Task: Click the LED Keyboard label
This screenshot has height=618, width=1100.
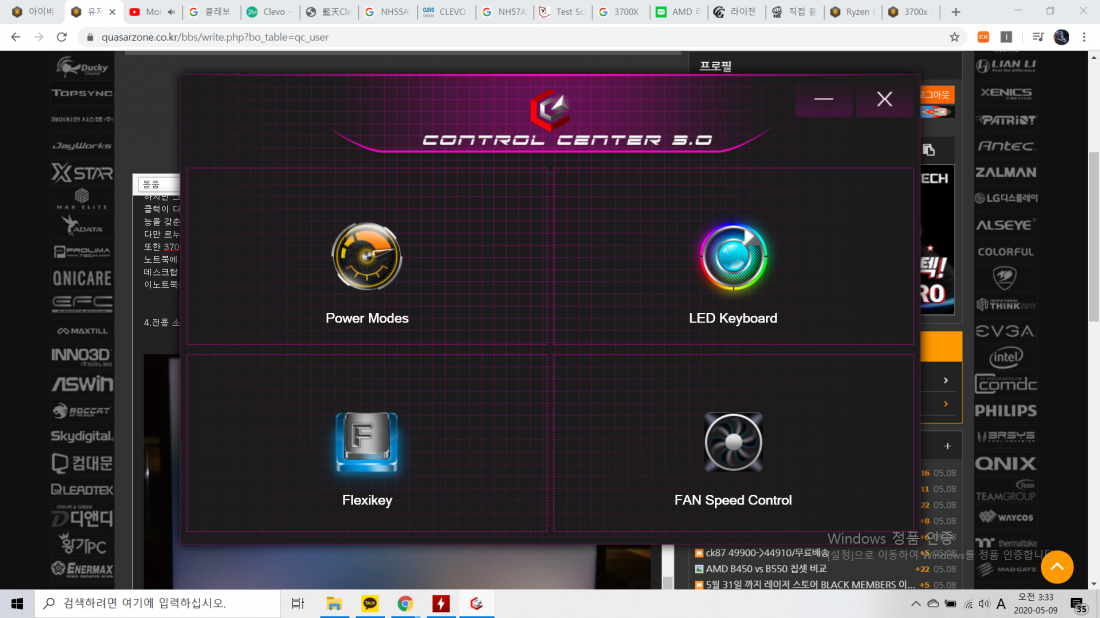Action: point(733,318)
